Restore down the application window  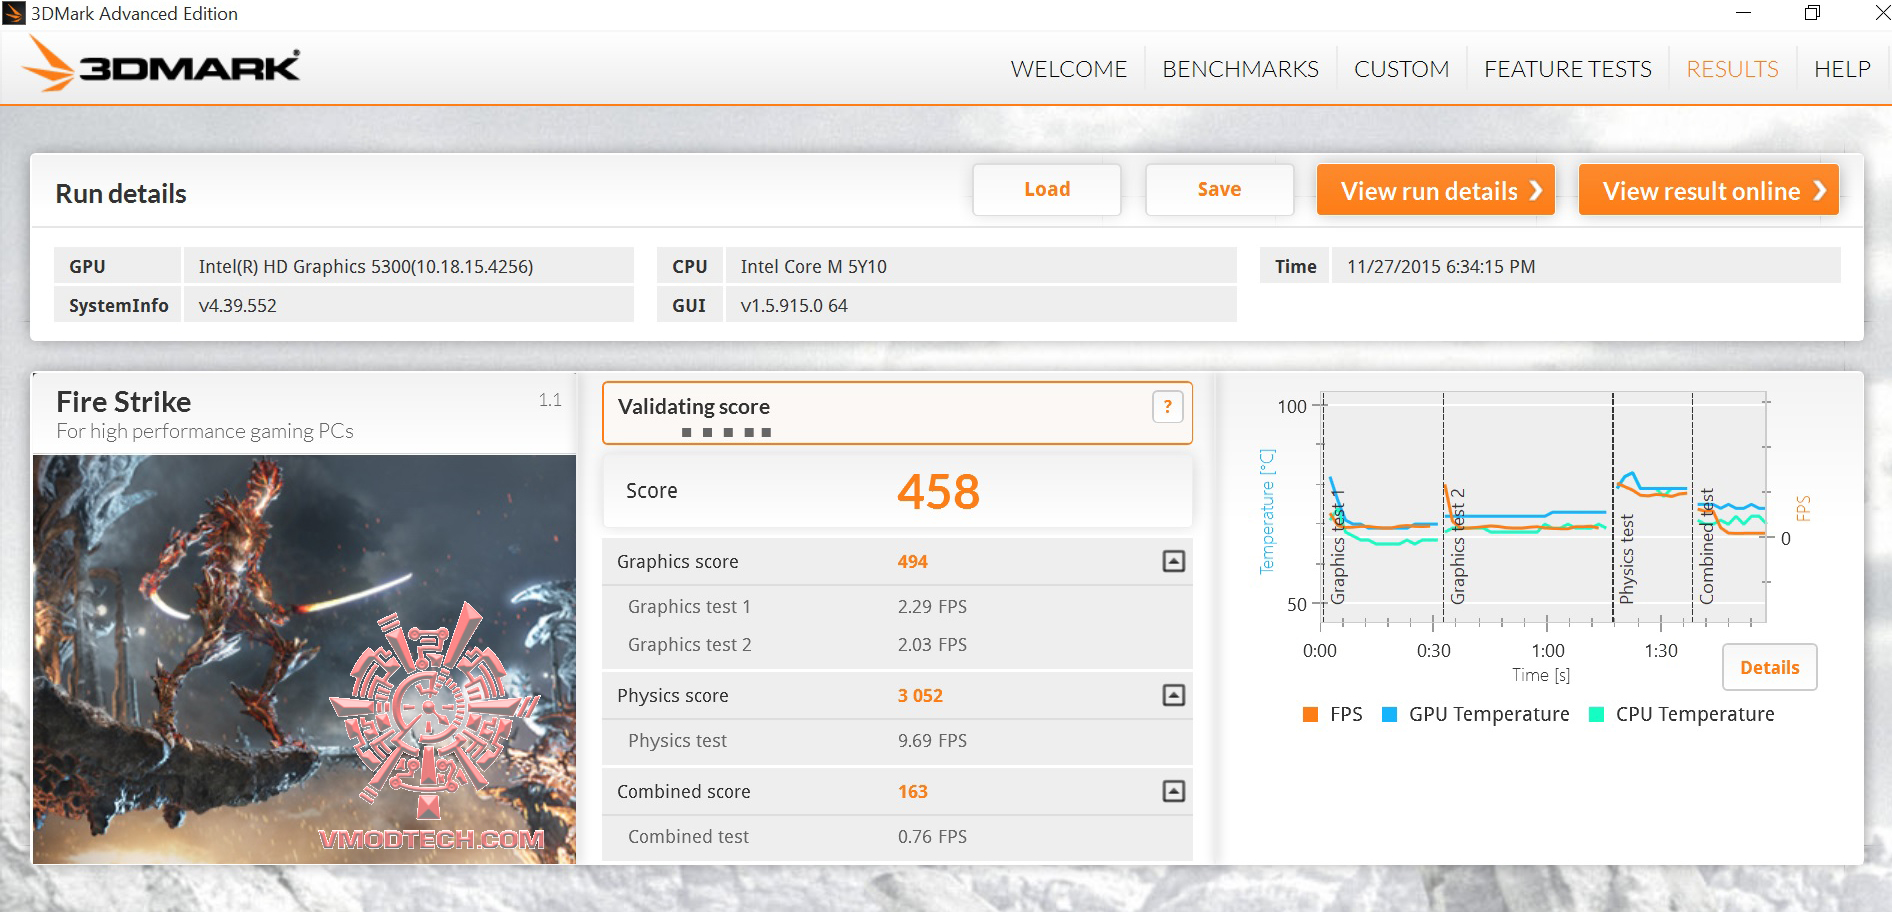coord(1812,13)
